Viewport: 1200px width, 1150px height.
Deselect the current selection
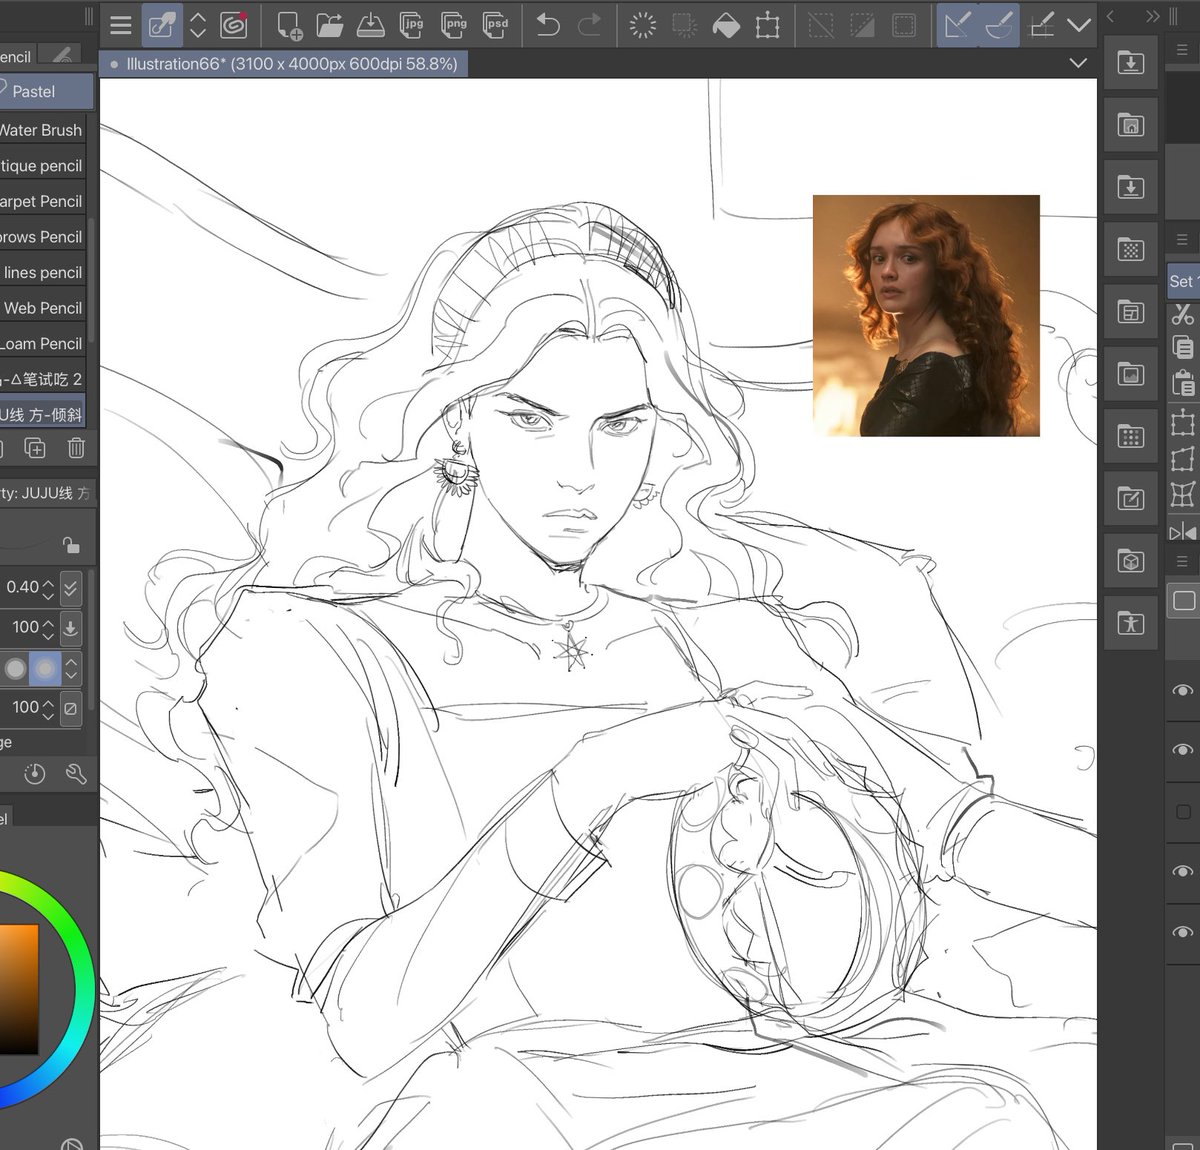coord(821,26)
